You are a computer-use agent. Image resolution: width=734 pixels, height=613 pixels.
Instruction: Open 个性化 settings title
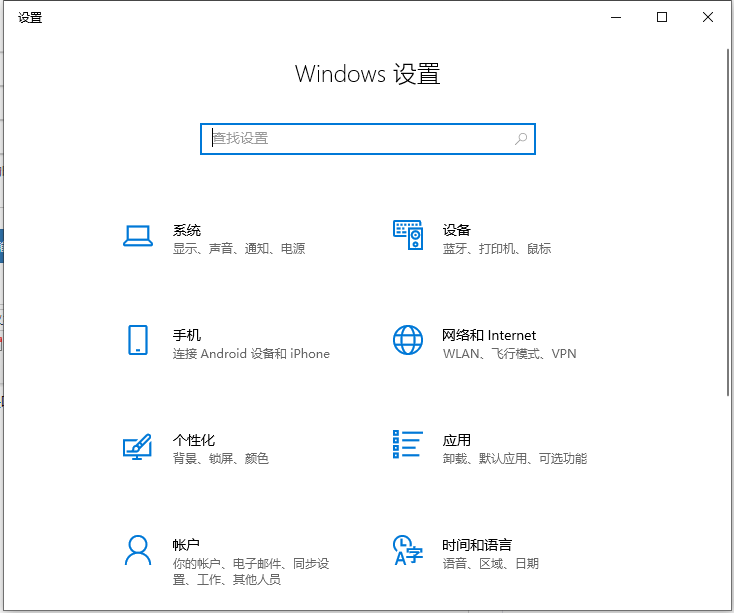pos(193,440)
